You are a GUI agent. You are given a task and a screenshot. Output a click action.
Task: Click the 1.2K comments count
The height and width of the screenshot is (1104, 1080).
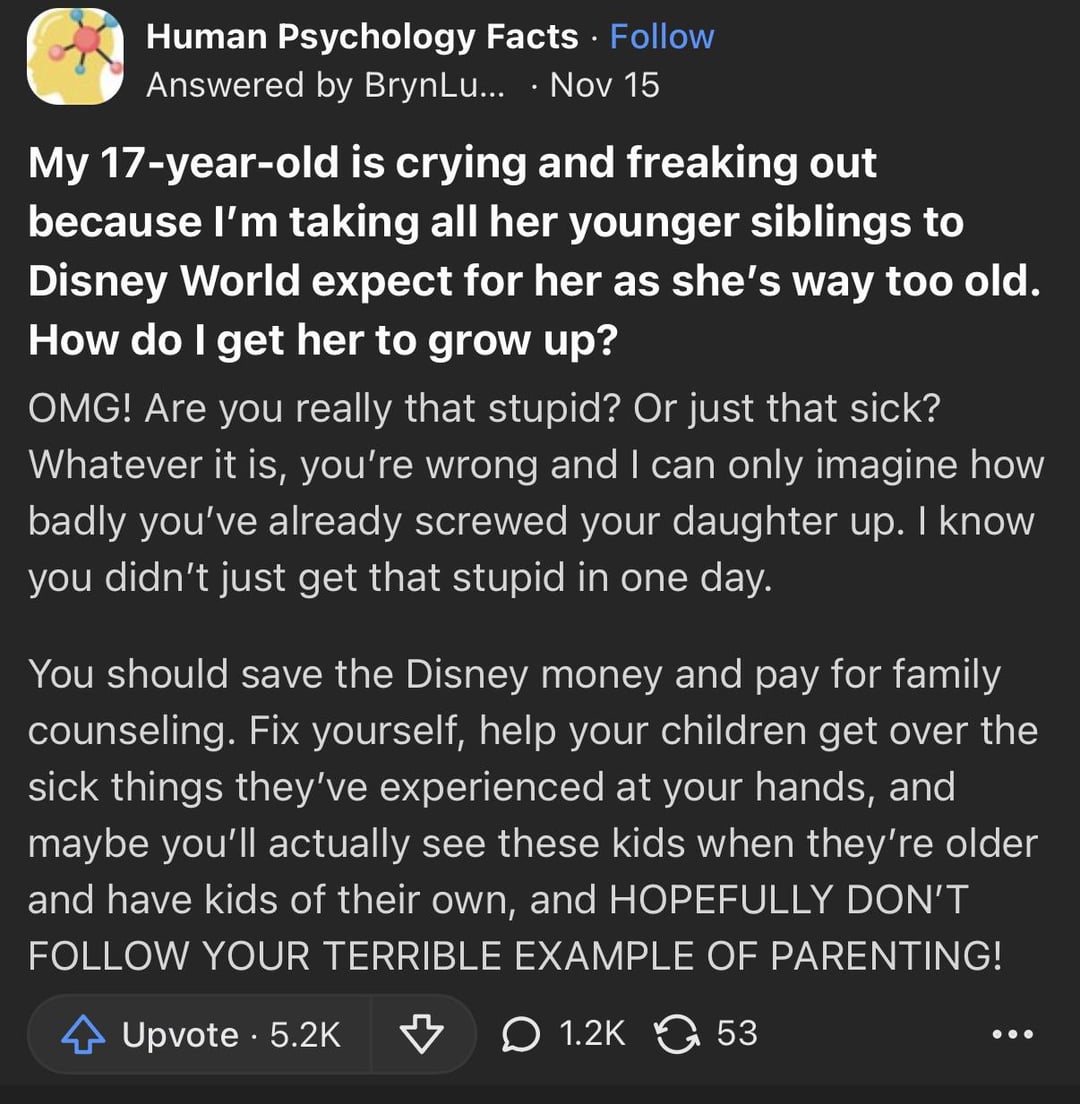[x=592, y=1034]
